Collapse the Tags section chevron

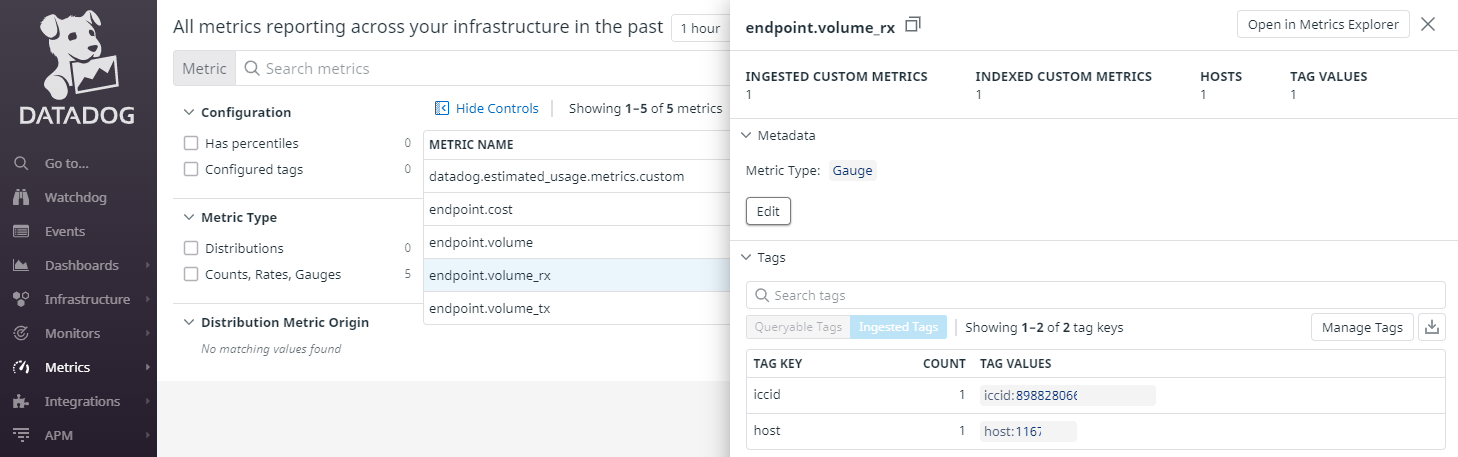click(x=745, y=257)
